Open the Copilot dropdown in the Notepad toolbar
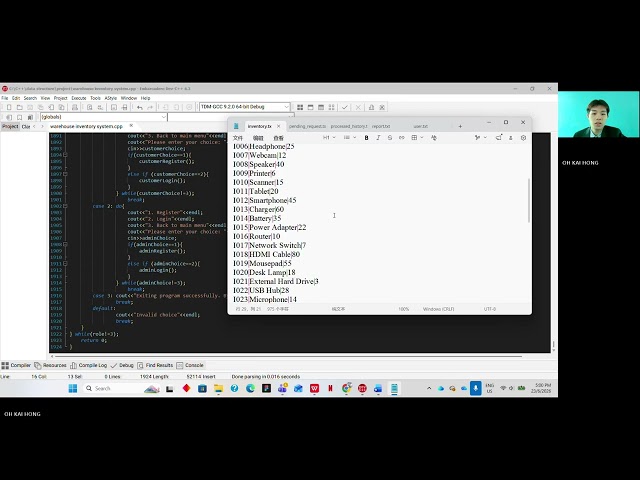The height and width of the screenshot is (480, 640). click(x=481, y=138)
